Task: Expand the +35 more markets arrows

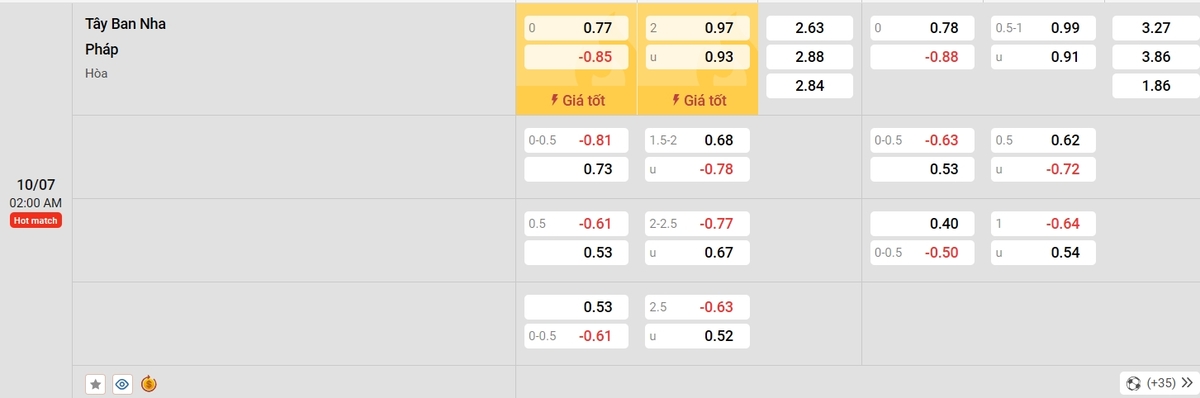Action: (x=1186, y=383)
